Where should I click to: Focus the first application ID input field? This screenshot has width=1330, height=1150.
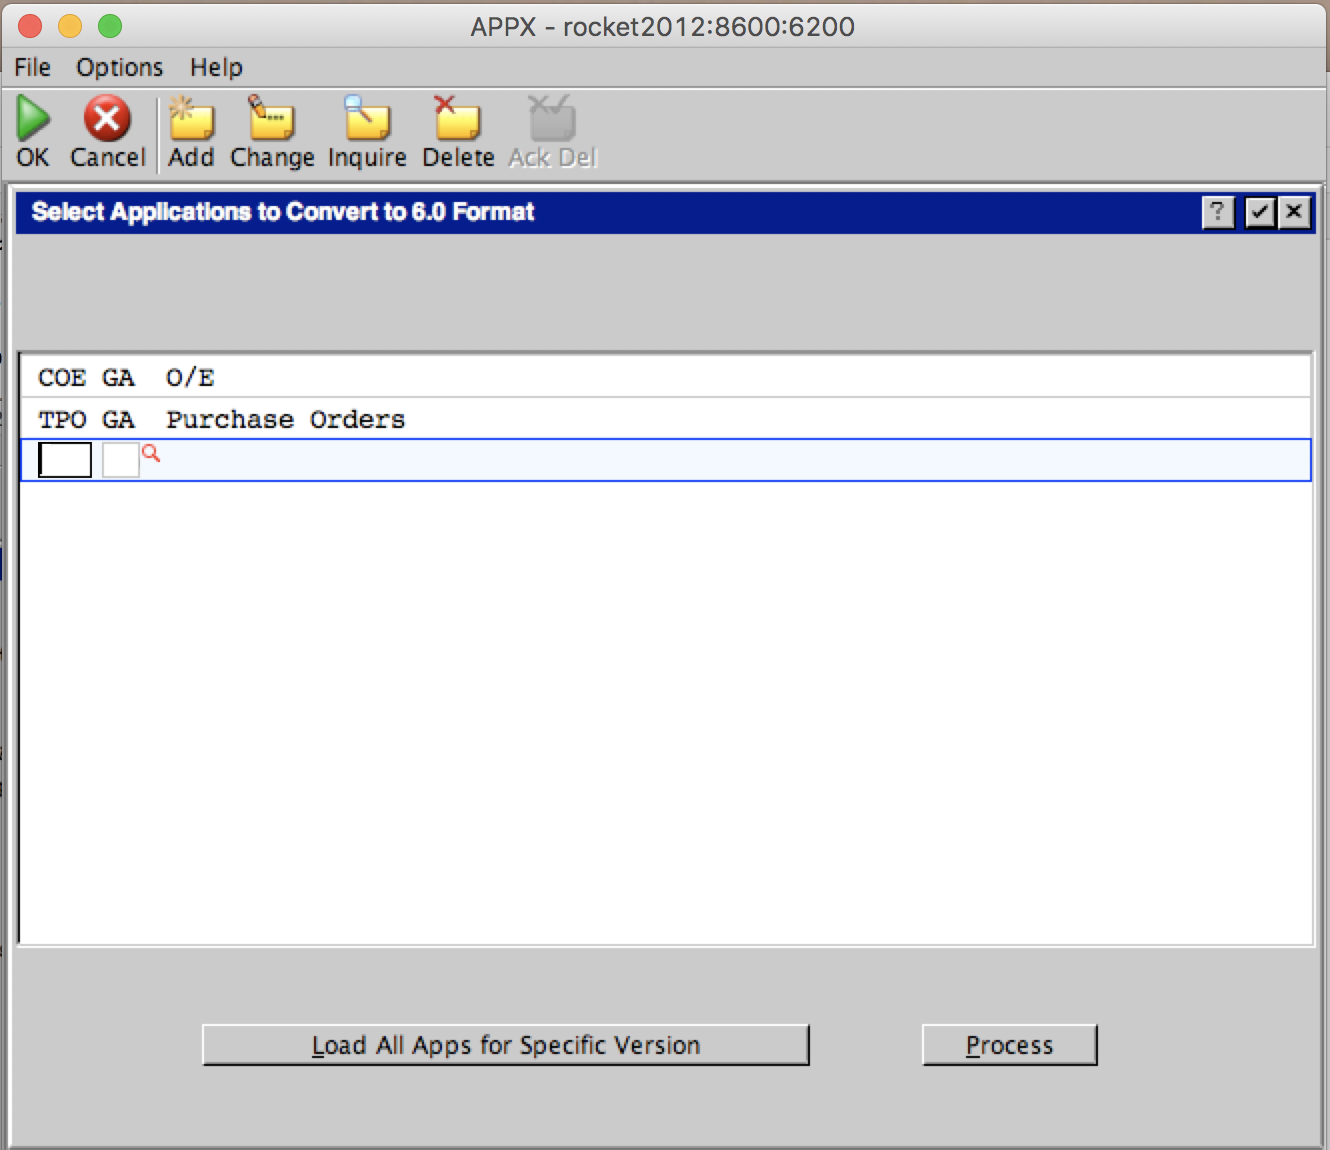tap(65, 460)
